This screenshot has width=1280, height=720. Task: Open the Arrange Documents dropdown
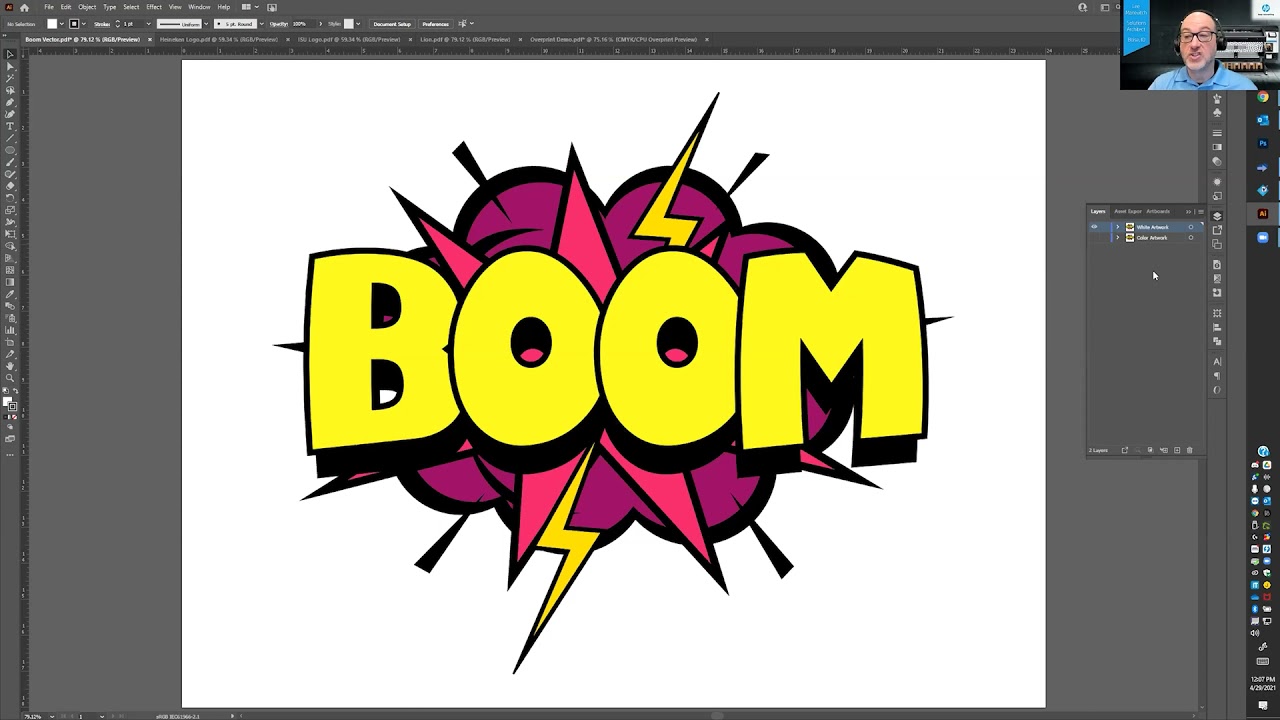(250, 7)
